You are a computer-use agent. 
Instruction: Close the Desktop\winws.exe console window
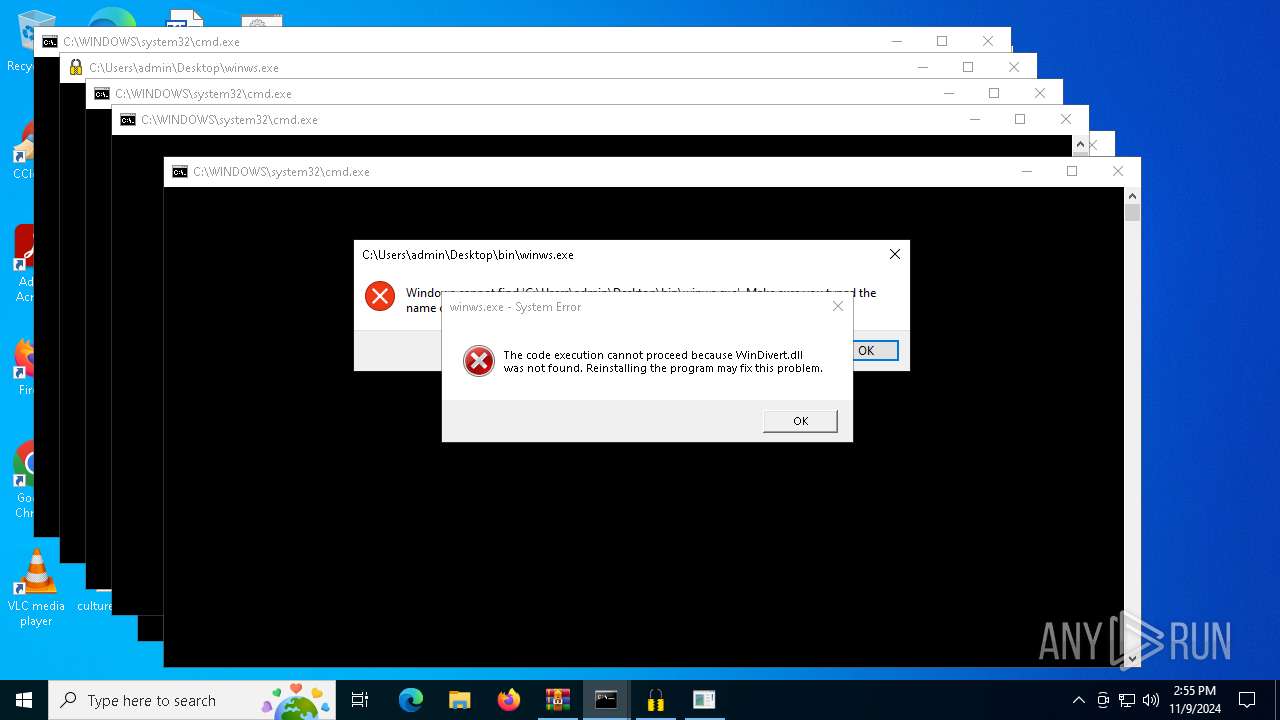tap(1014, 67)
